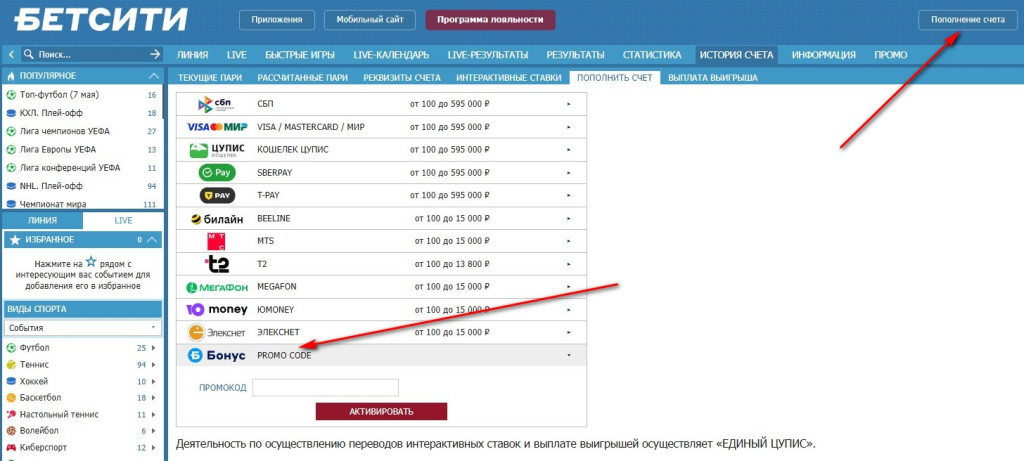Select the LIVE tab in sidebar
This screenshot has height=461, width=1024.
point(123,221)
